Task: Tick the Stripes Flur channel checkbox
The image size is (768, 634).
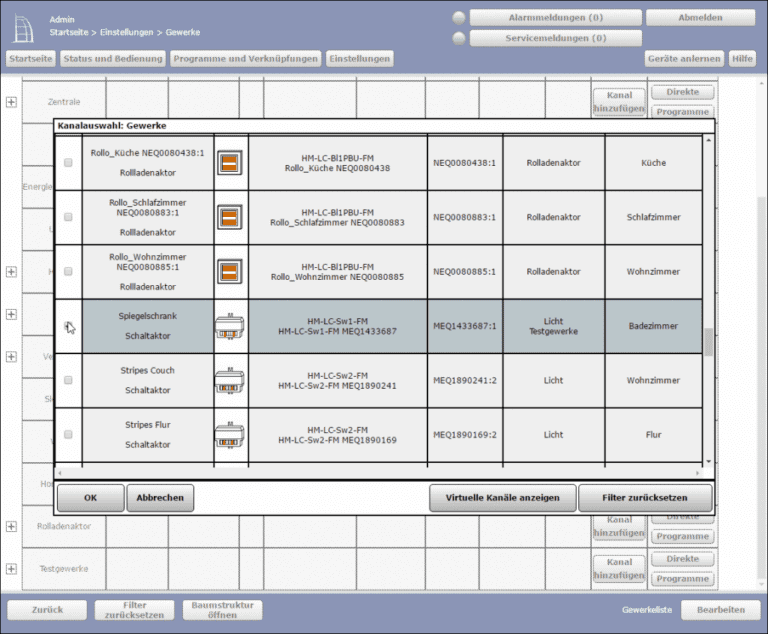Action: pos(68,435)
